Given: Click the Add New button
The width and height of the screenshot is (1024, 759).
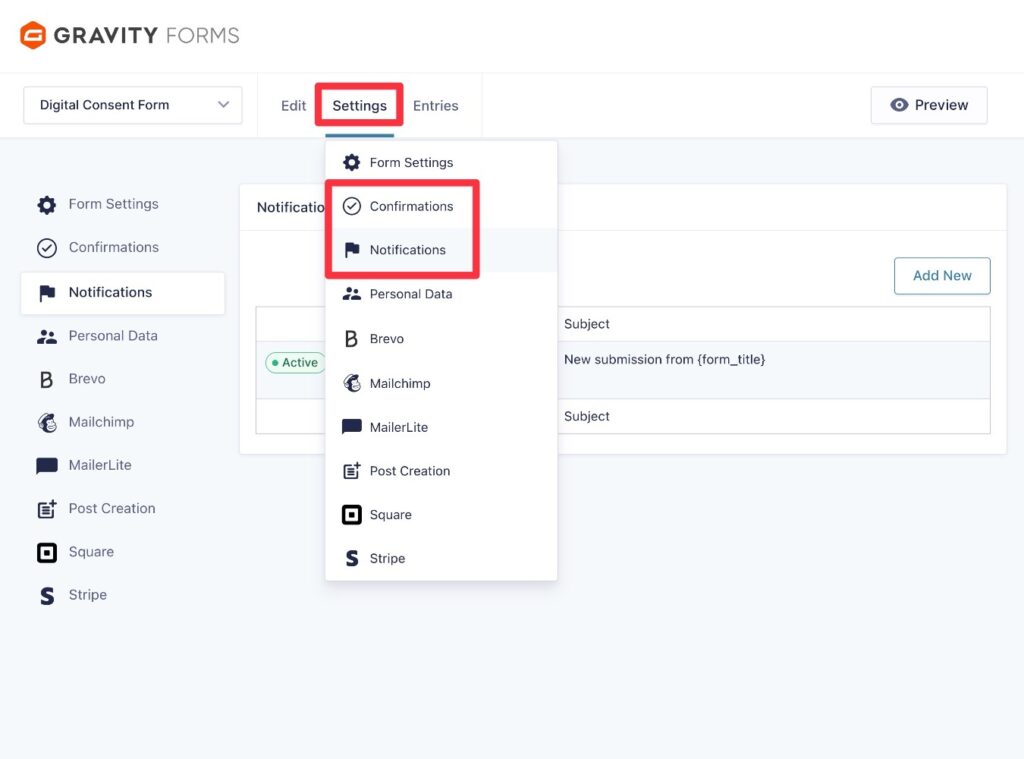Looking at the screenshot, I should point(941,276).
